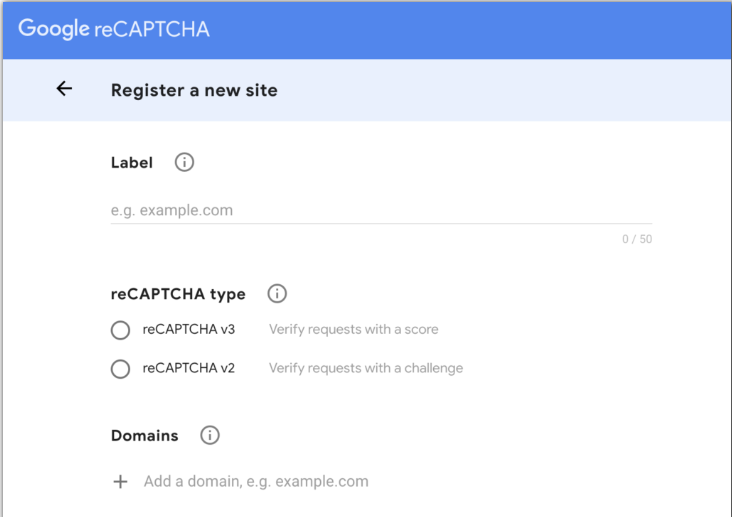
Task: Select the reCAPTCHA v3 radio button
Action: click(120, 330)
